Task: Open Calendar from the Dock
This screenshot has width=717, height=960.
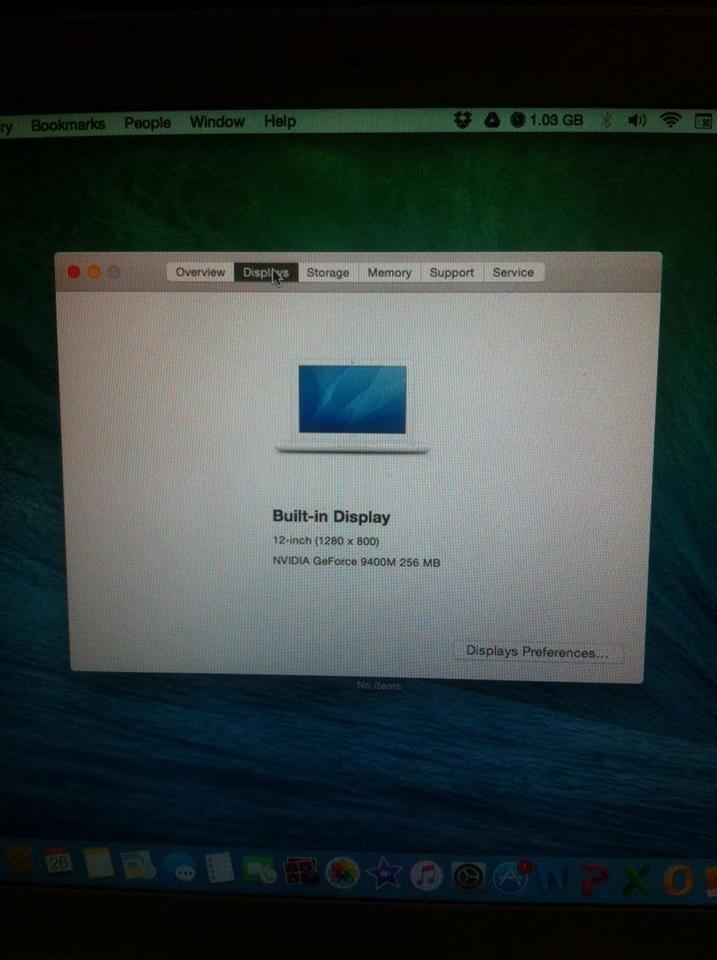Action: 58,862
